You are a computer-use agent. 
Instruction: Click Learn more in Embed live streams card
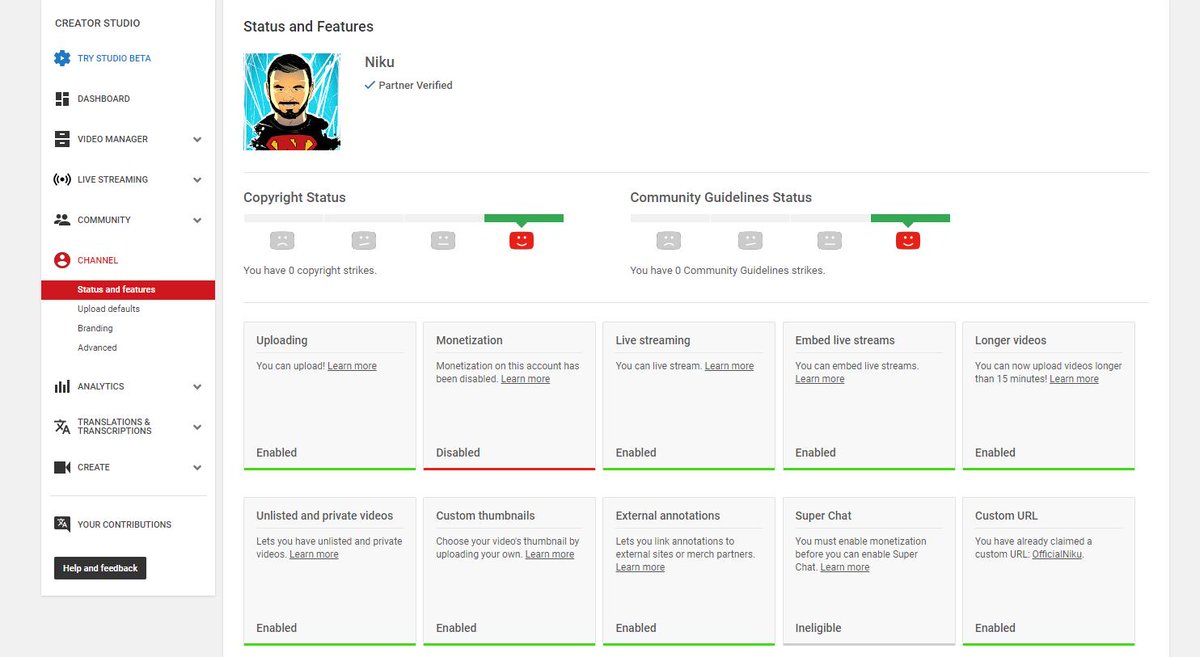pos(820,379)
